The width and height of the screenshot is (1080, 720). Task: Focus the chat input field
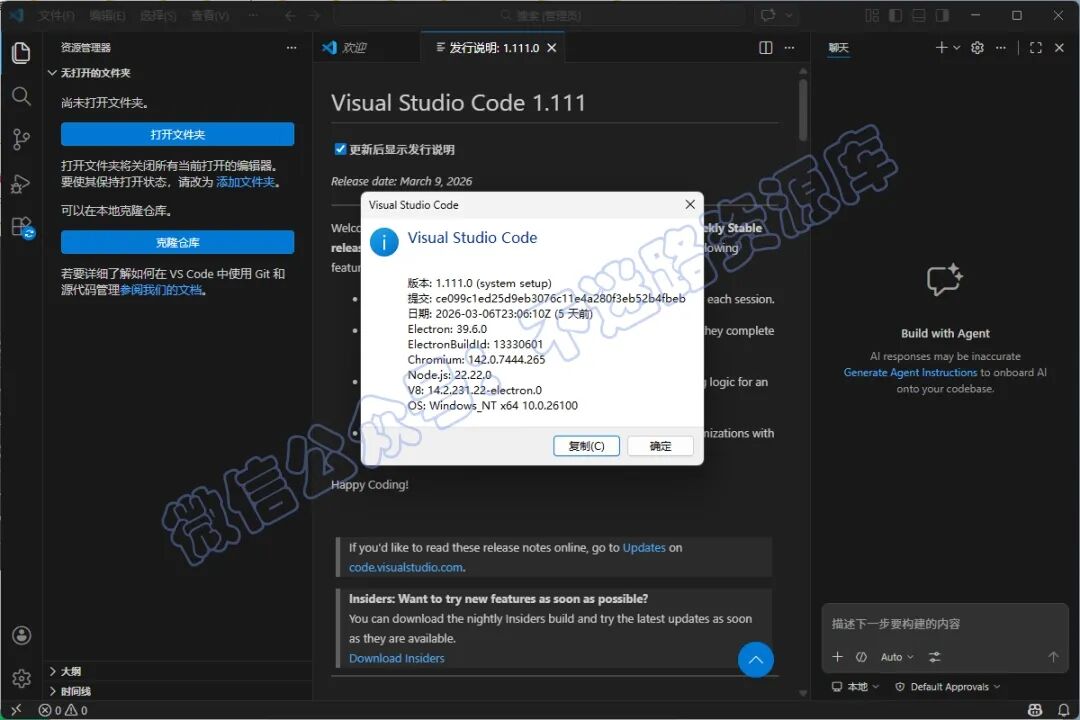click(944, 624)
